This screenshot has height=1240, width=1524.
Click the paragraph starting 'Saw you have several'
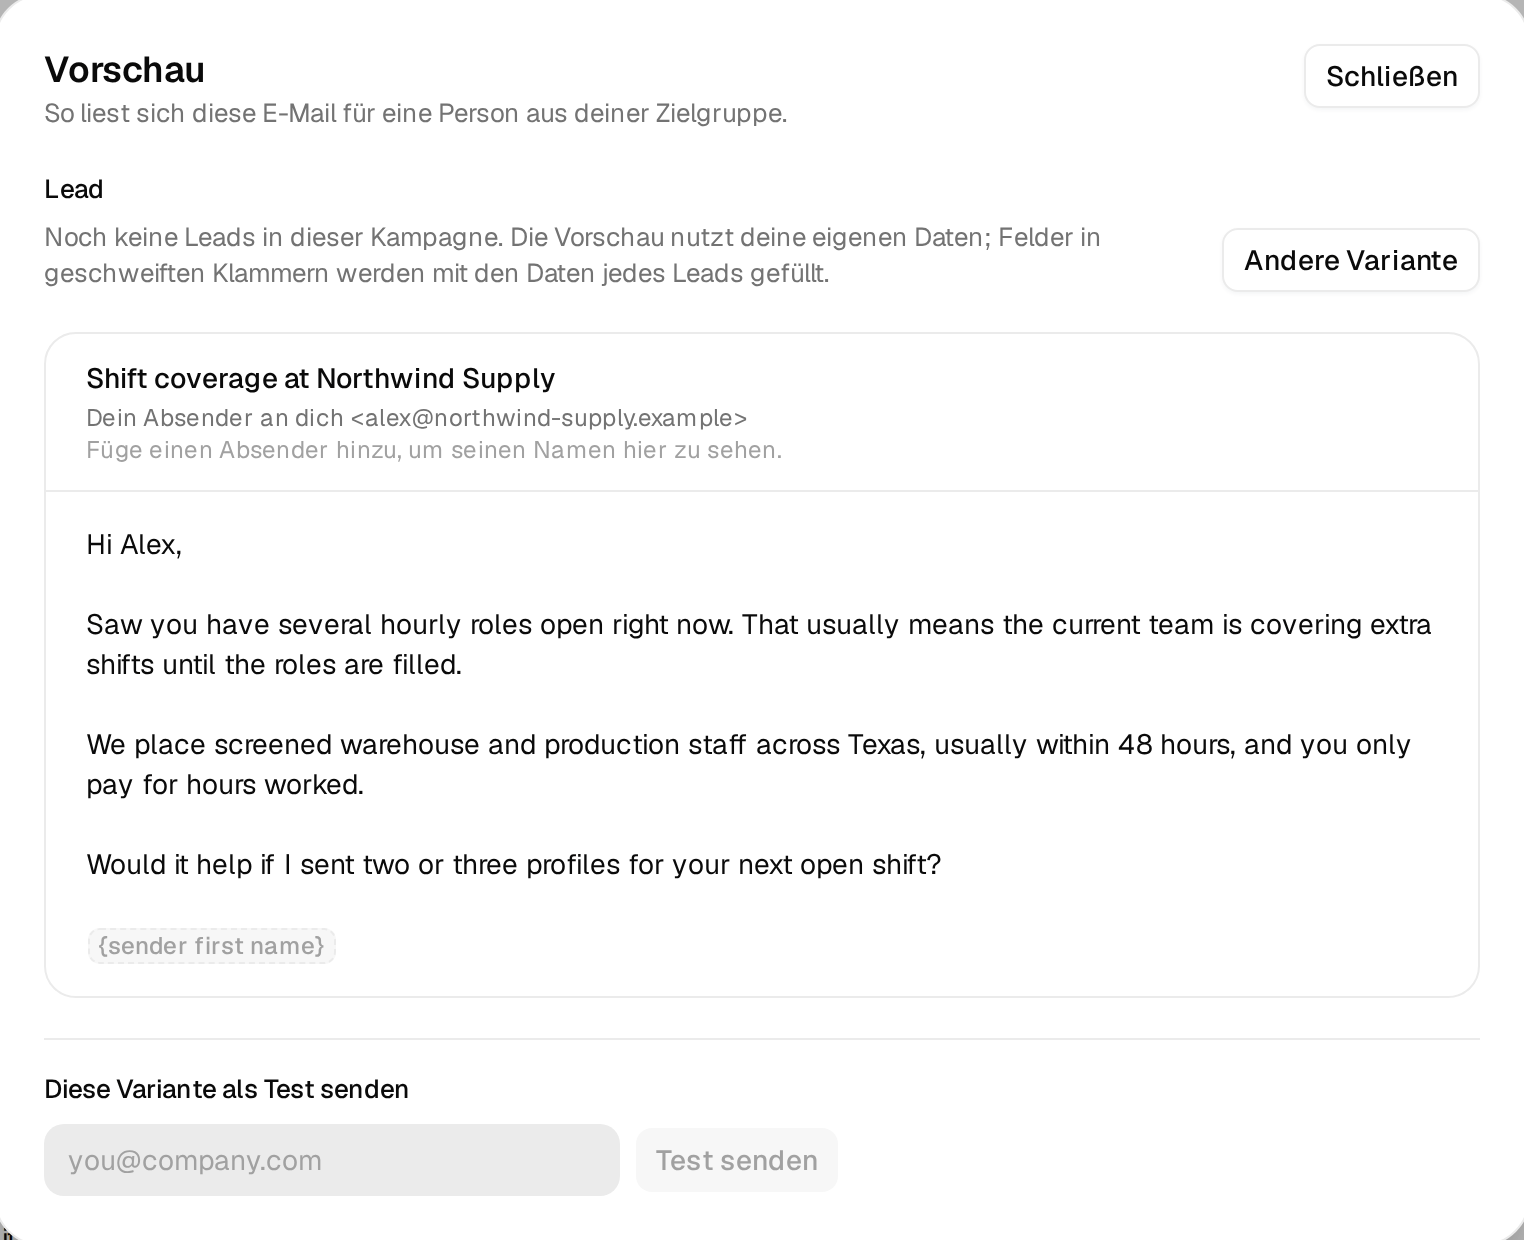(x=759, y=645)
